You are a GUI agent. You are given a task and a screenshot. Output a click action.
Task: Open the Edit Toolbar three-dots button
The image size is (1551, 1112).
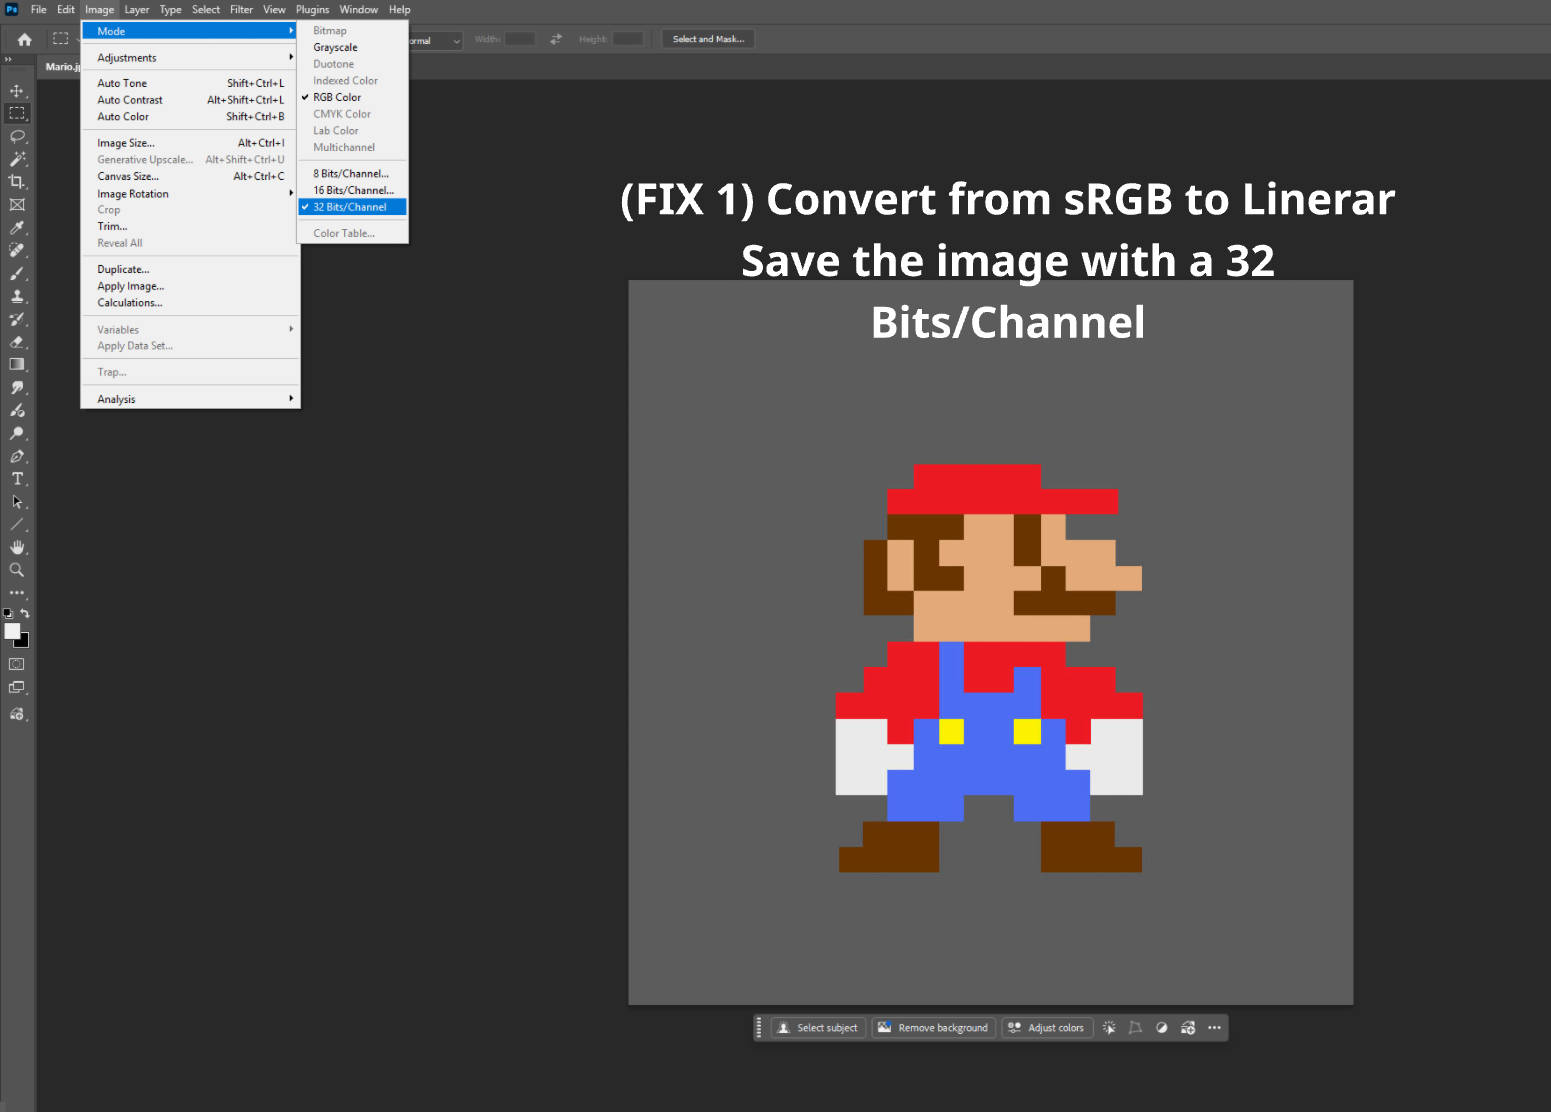point(17,593)
